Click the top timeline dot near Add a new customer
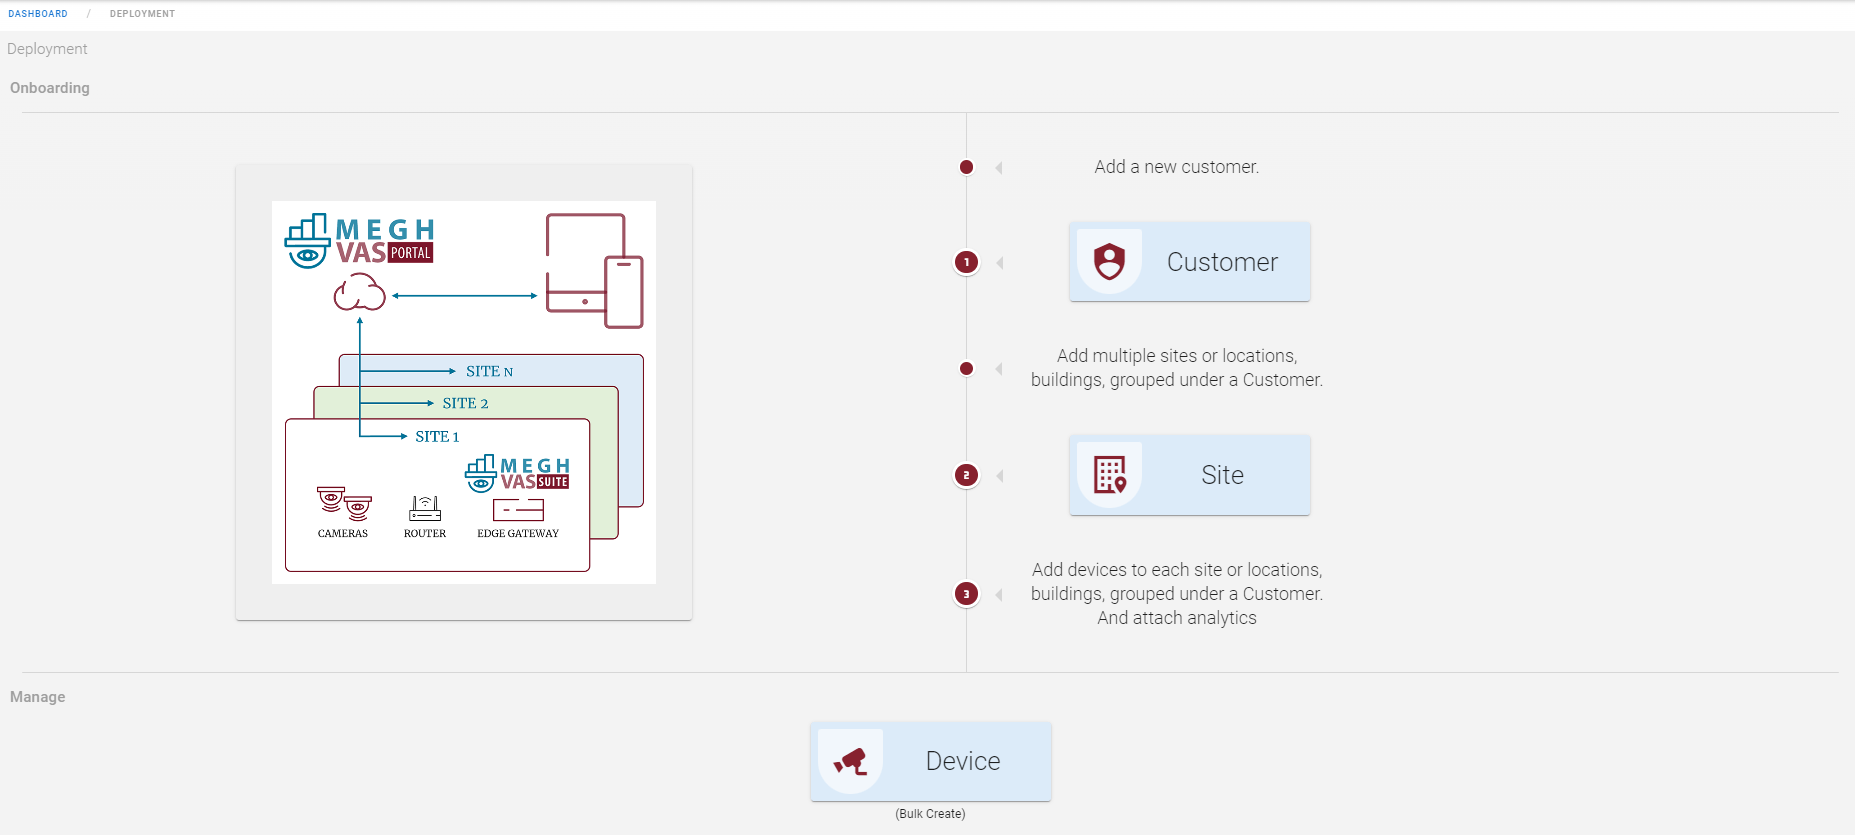Screen dimensions: 1855x835 966,167
